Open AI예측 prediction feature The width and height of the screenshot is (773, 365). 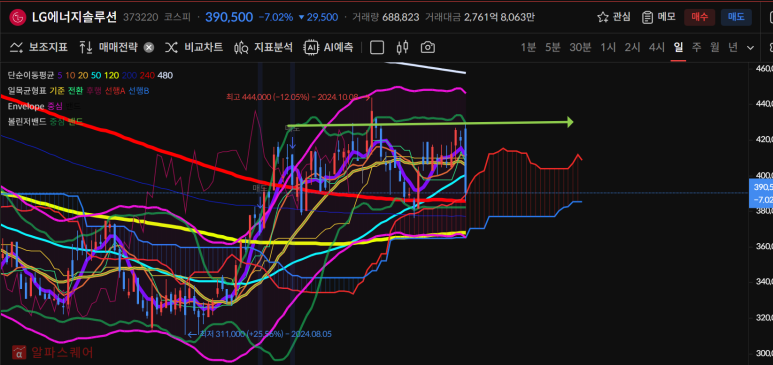[328, 47]
